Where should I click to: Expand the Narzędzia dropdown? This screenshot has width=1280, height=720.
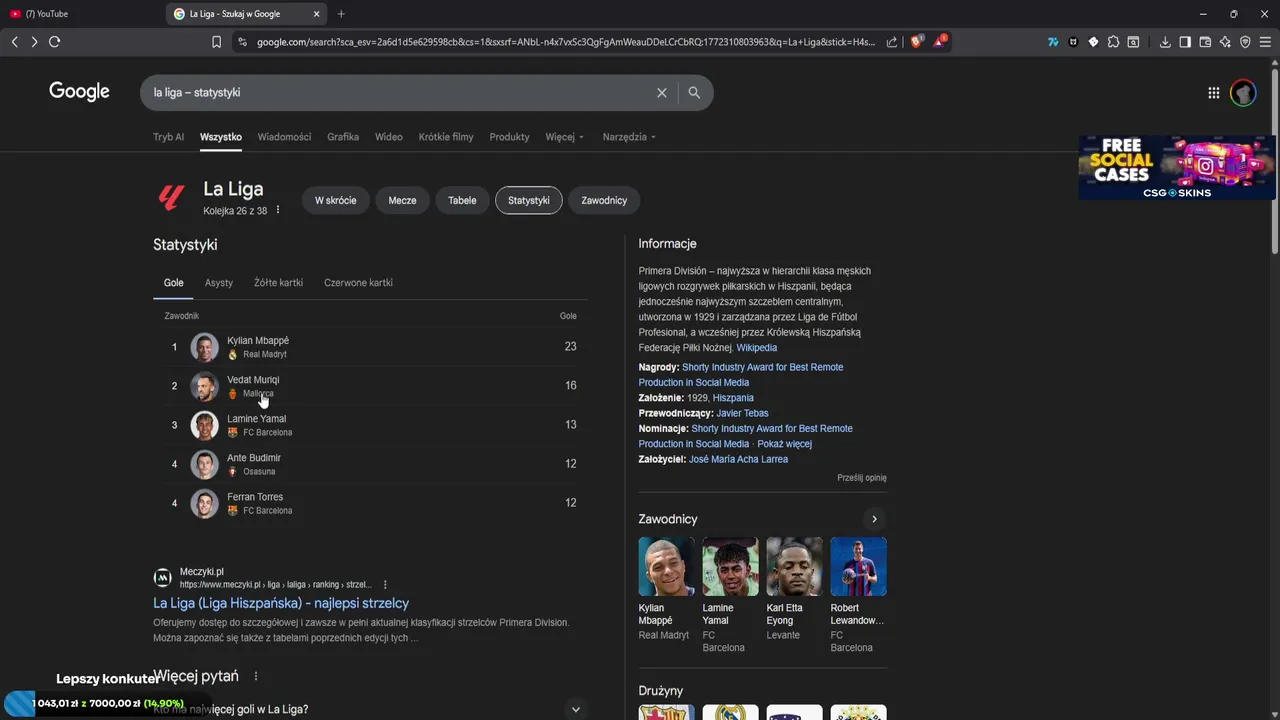click(x=629, y=137)
